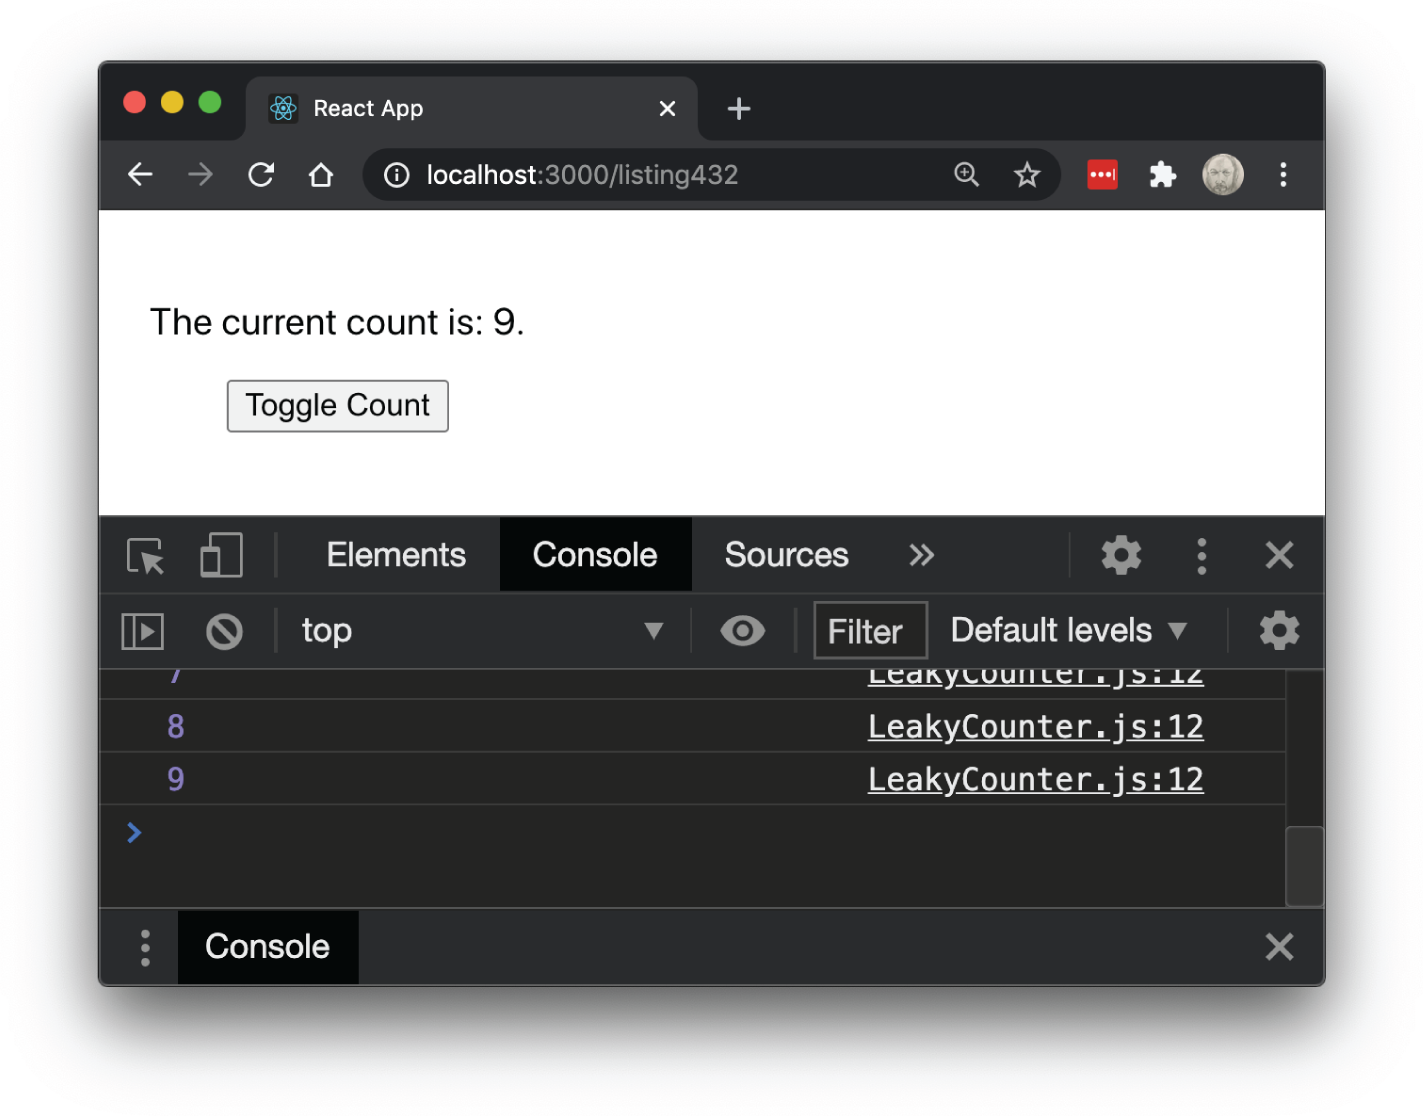The image size is (1423, 1116).
Task: Open the execution context dropdown labeled top
Action: click(480, 631)
